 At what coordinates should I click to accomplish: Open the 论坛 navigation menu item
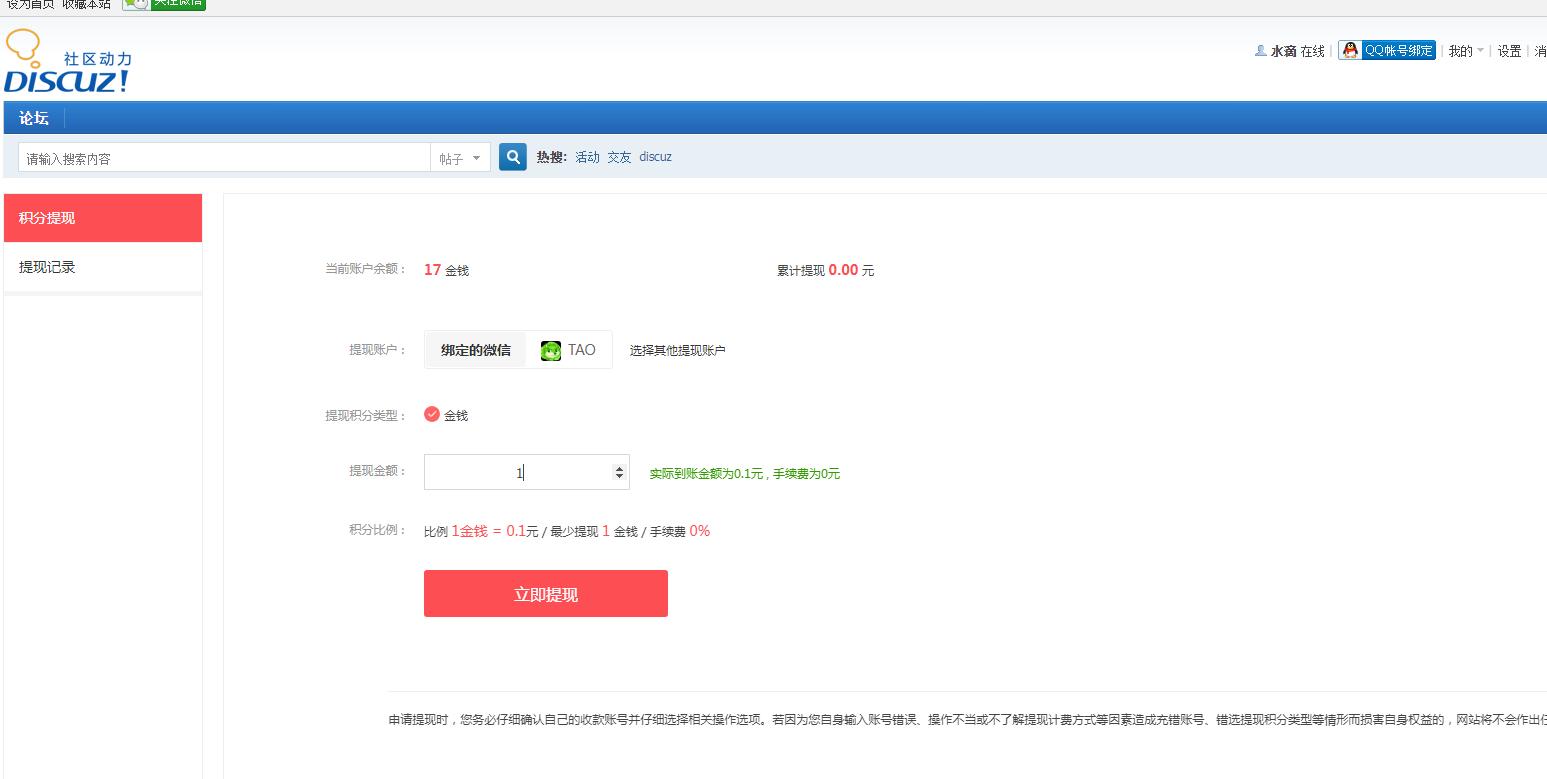tap(34, 118)
